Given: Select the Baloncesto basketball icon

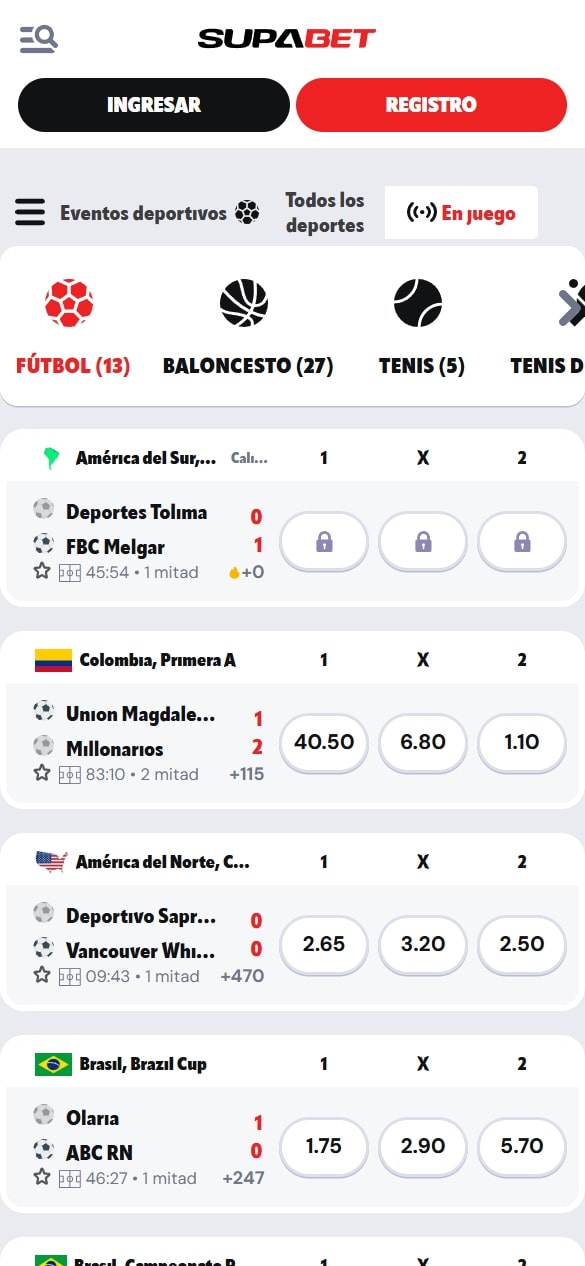Looking at the screenshot, I should [244, 303].
